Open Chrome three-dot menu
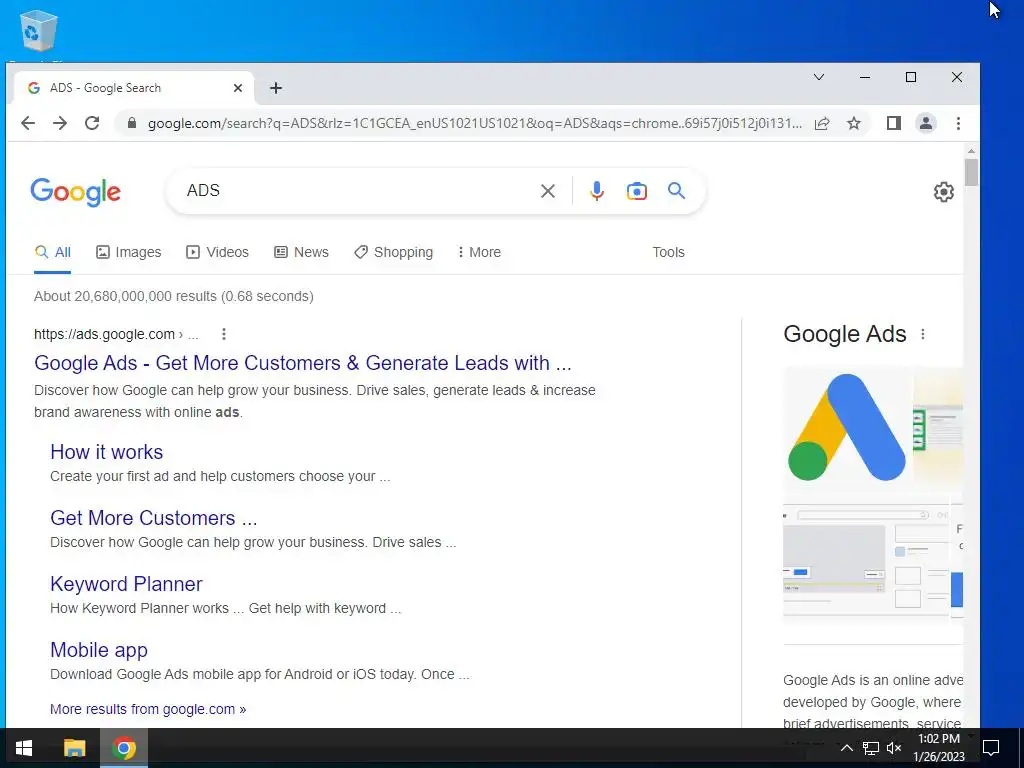 pyautogui.click(x=958, y=123)
